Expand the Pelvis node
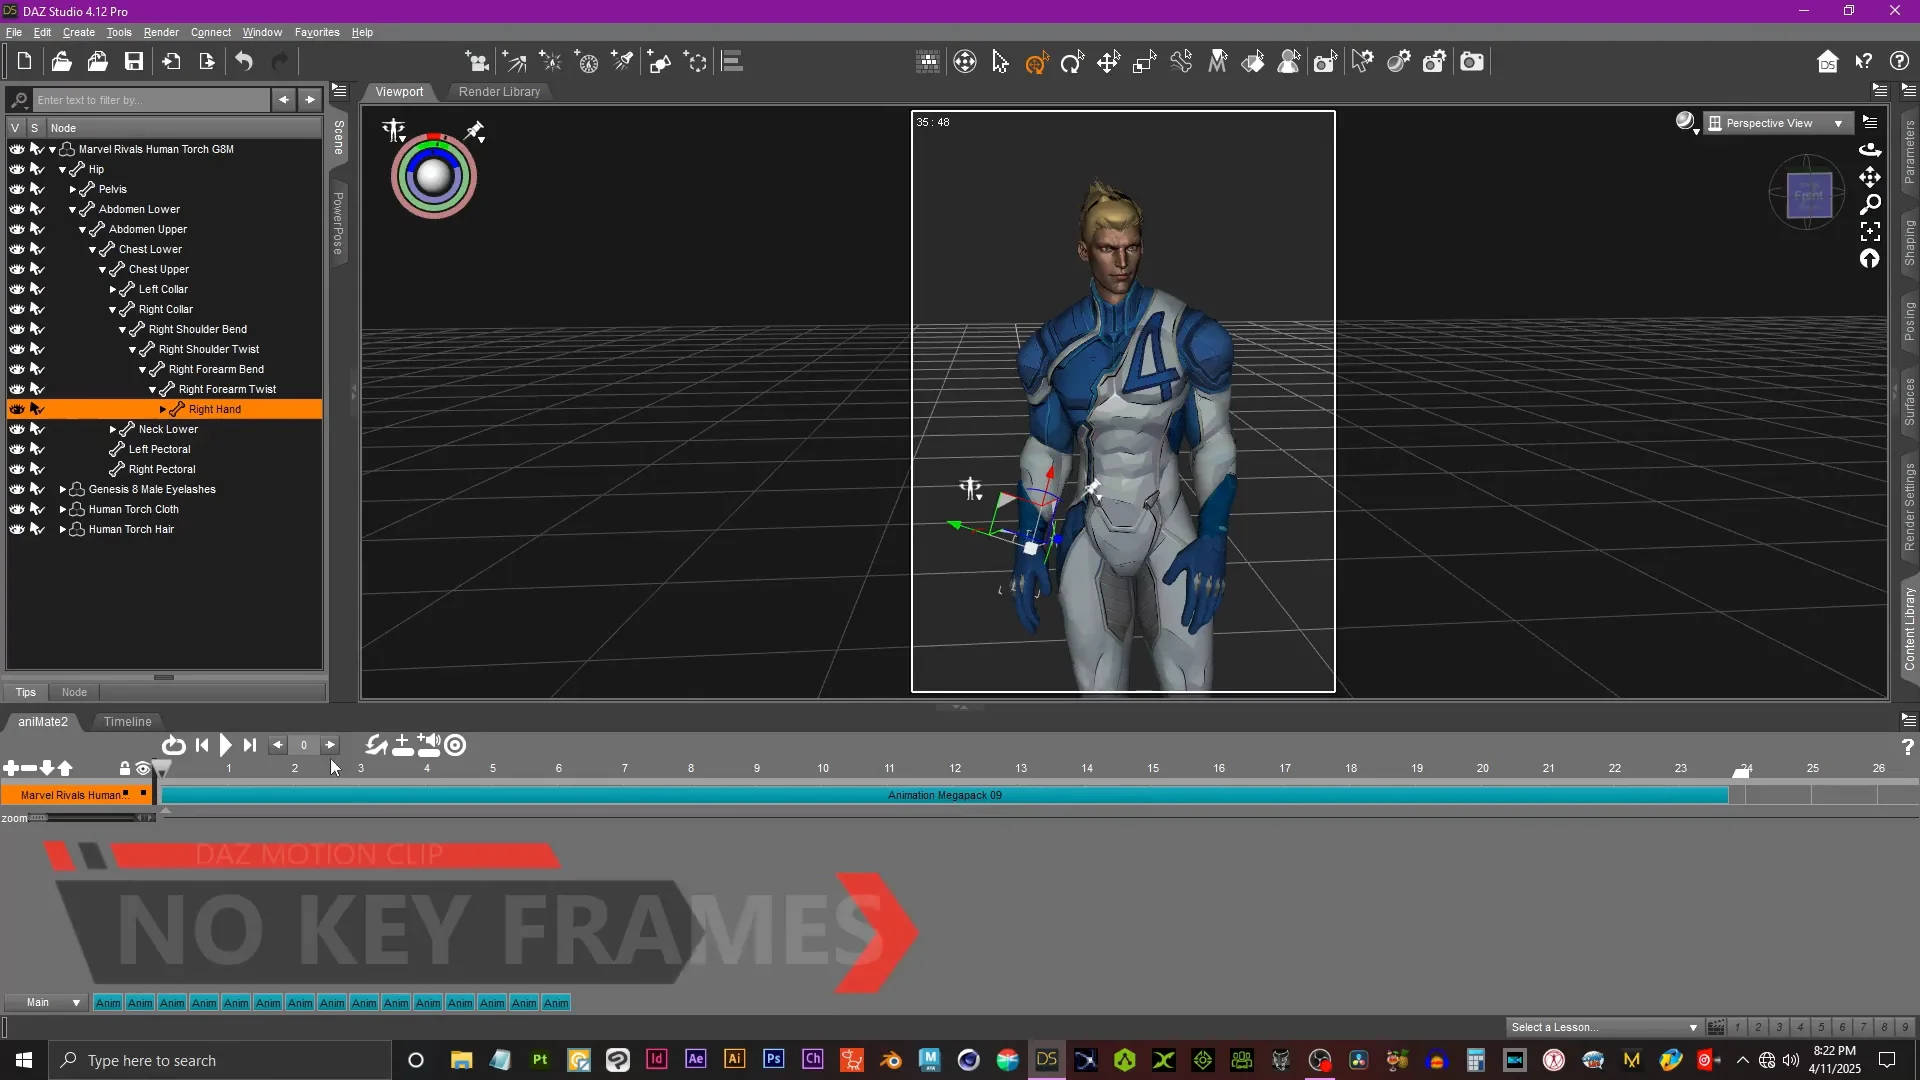This screenshot has height=1080, width=1920. [73, 189]
